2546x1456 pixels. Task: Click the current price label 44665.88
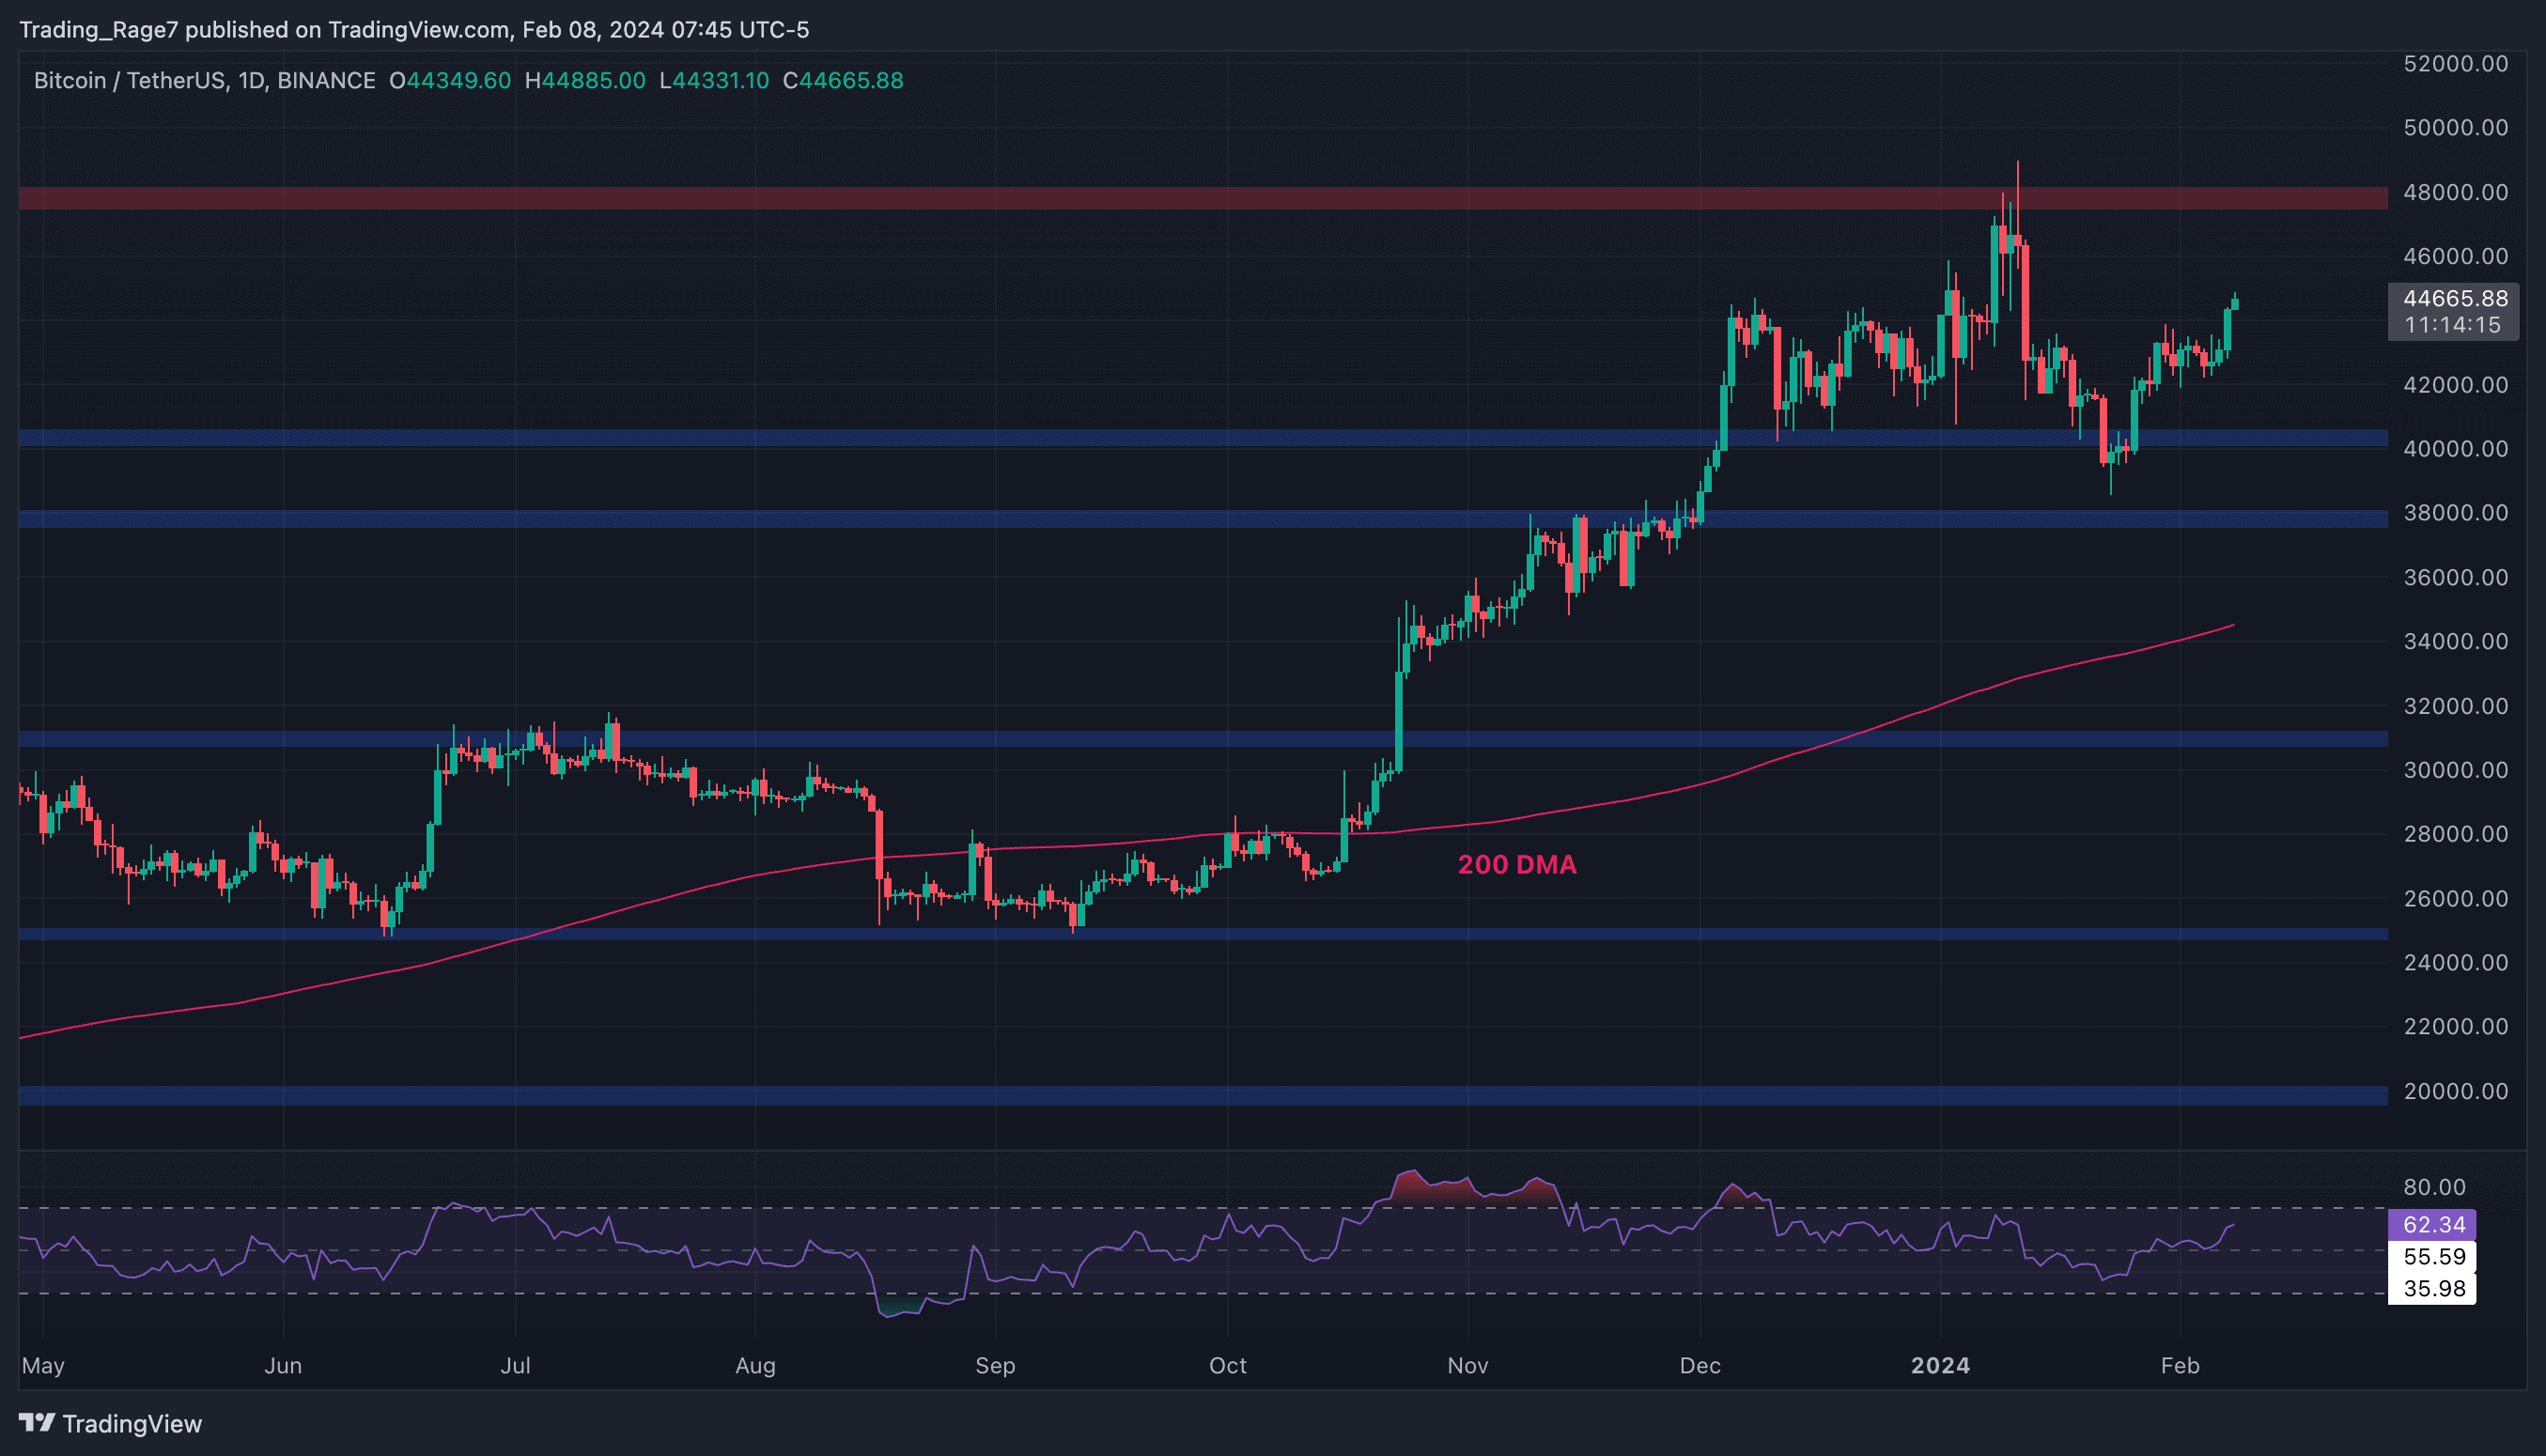(x=2455, y=298)
